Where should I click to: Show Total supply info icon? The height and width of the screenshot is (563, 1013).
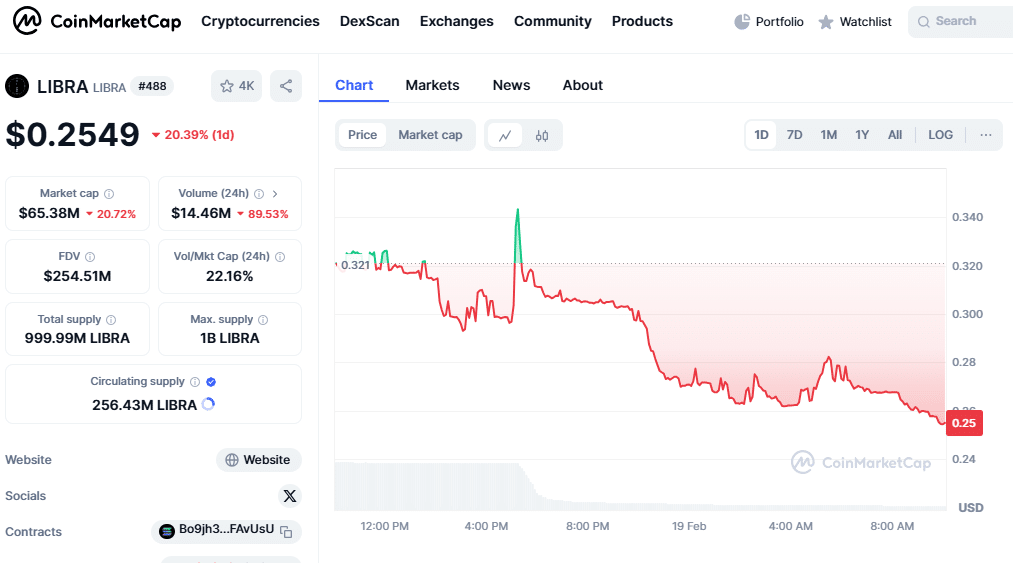pyautogui.click(x=111, y=320)
